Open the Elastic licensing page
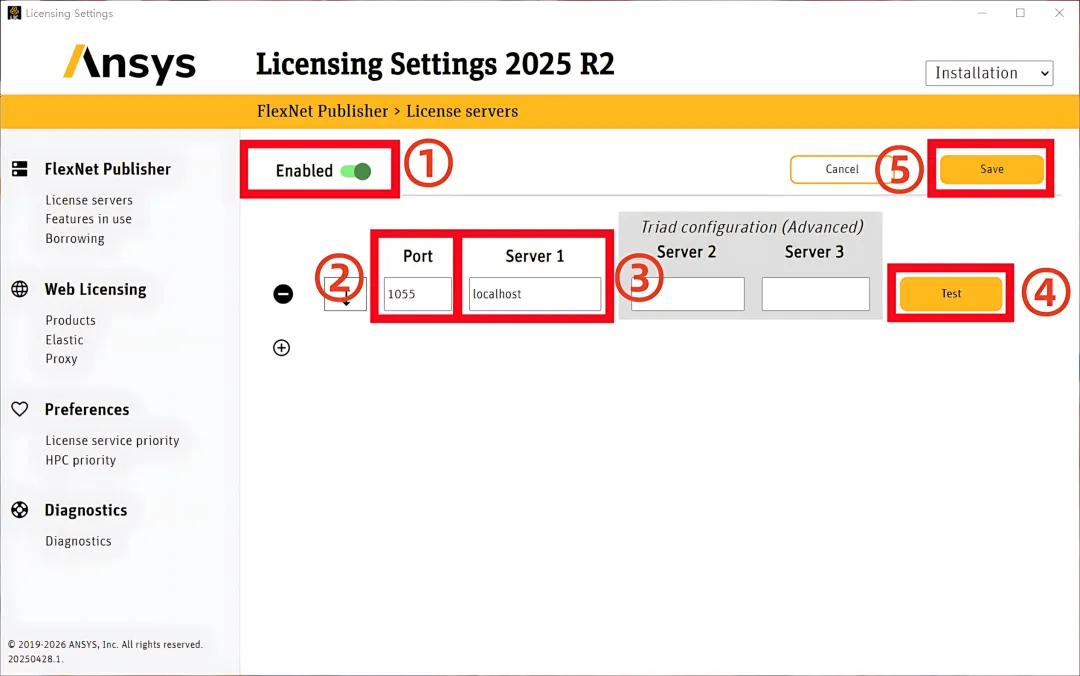This screenshot has height=676, width=1080. click(x=64, y=340)
